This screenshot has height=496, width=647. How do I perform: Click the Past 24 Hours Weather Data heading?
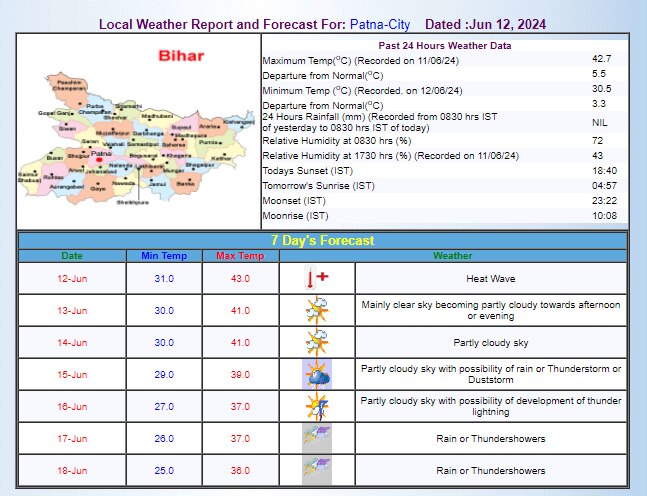(445, 46)
